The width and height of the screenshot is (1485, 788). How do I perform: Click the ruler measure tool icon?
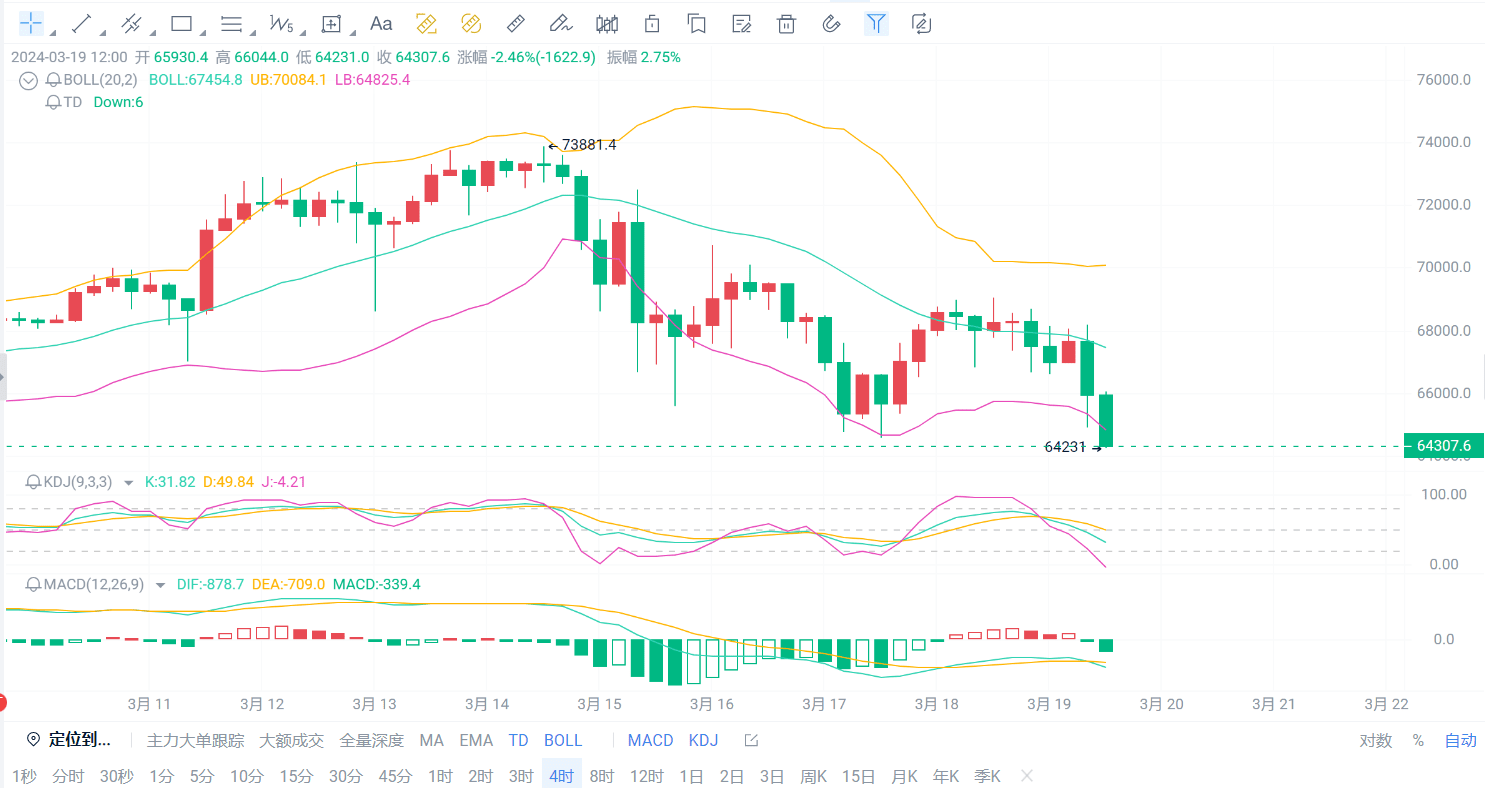tap(515, 23)
